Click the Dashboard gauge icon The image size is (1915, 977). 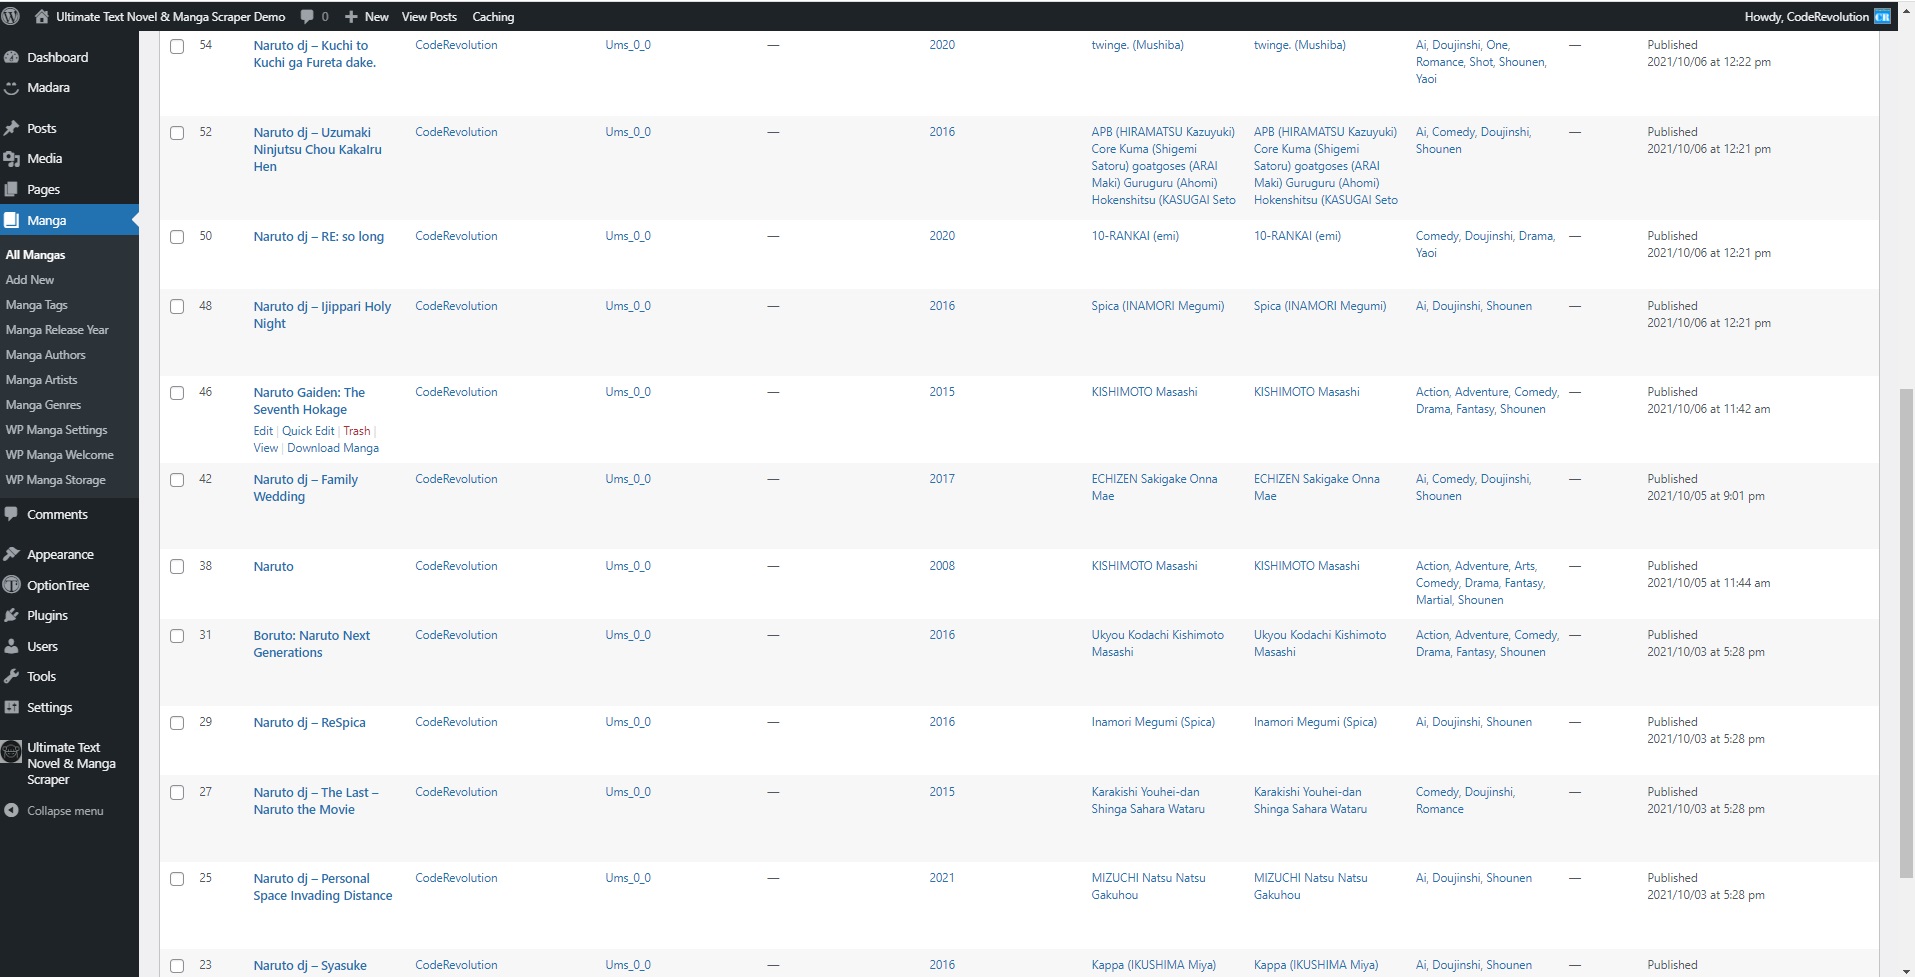coord(12,58)
